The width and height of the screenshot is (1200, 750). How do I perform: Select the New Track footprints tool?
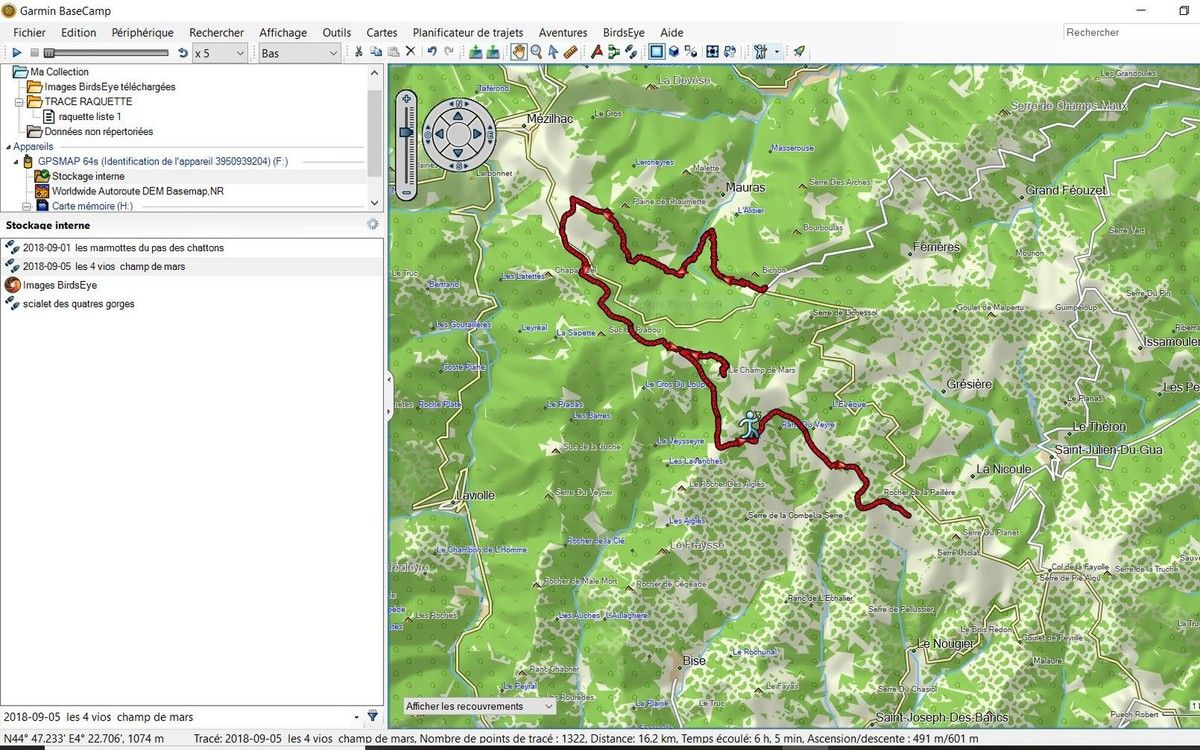631,52
